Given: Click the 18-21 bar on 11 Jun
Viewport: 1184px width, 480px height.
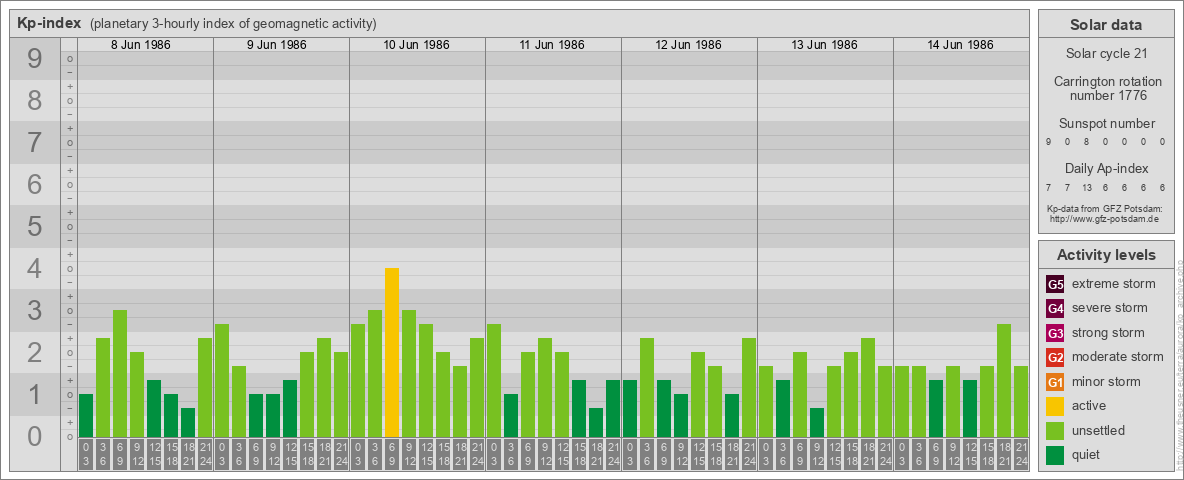Looking at the screenshot, I should coord(596,423).
